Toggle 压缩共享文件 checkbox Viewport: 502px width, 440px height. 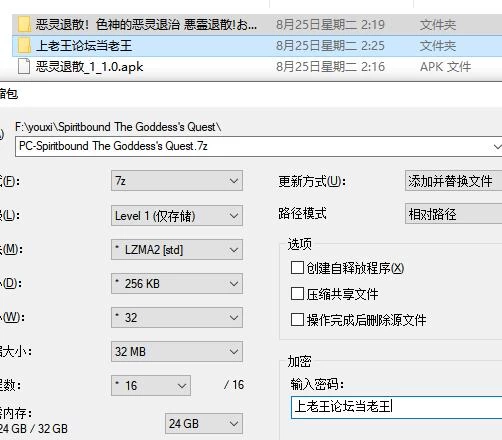click(297, 294)
